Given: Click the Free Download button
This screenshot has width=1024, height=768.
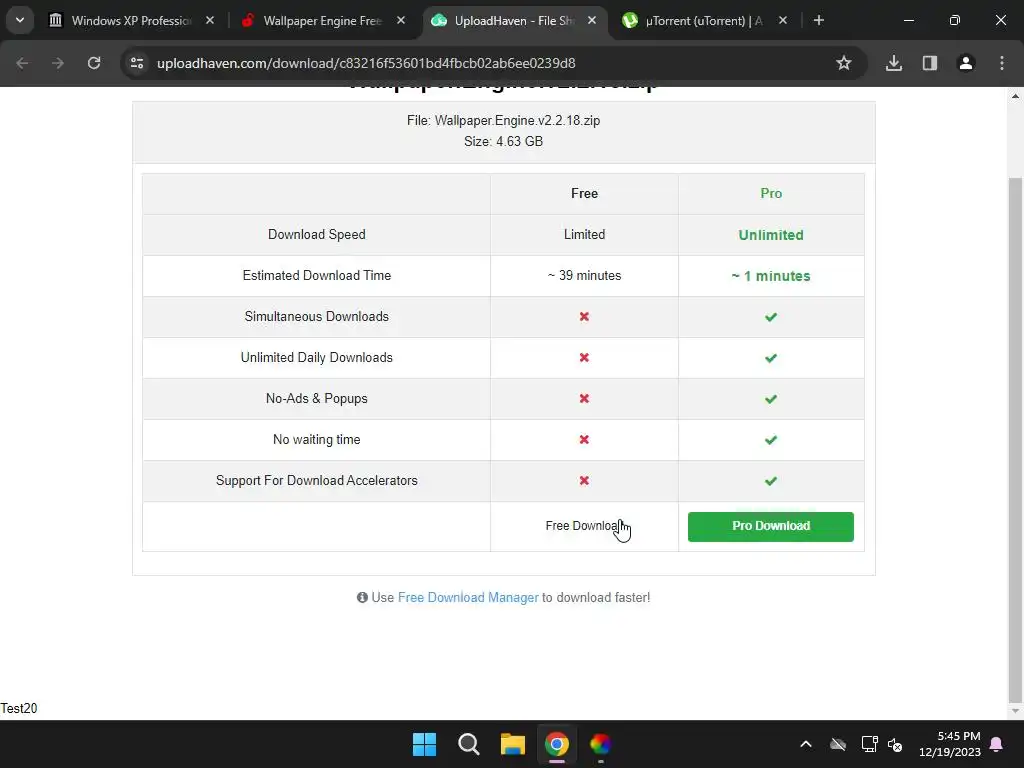Looking at the screenshot, I should tap(584, 526).
